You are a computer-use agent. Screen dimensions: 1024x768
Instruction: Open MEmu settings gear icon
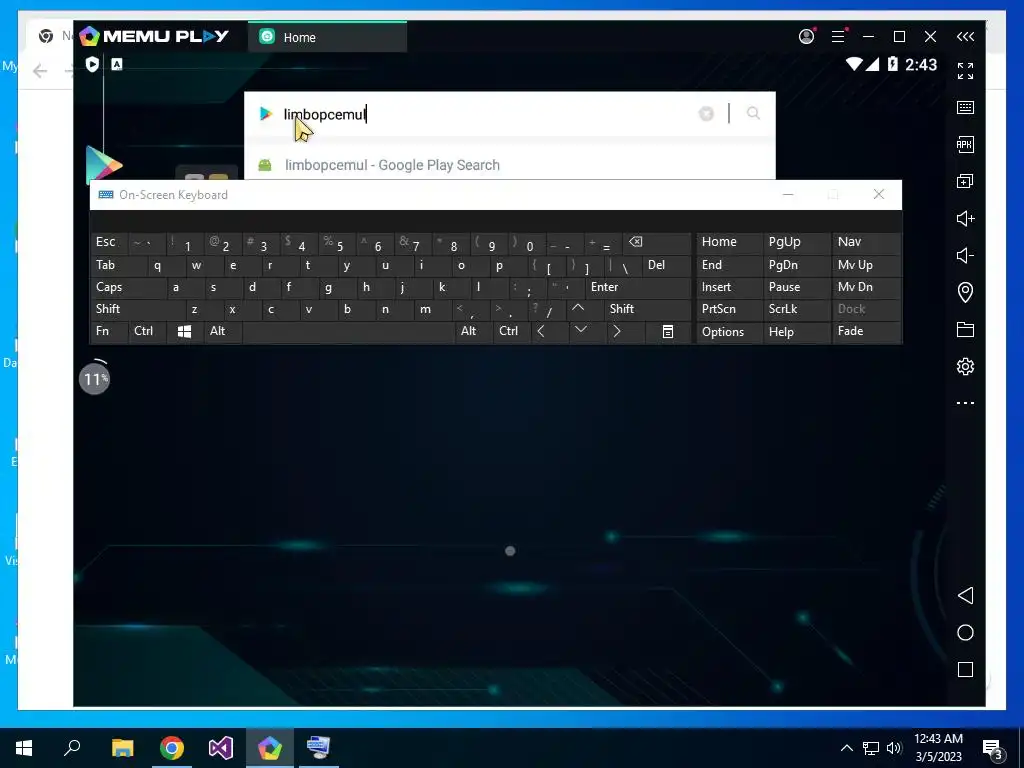point(965,366)
